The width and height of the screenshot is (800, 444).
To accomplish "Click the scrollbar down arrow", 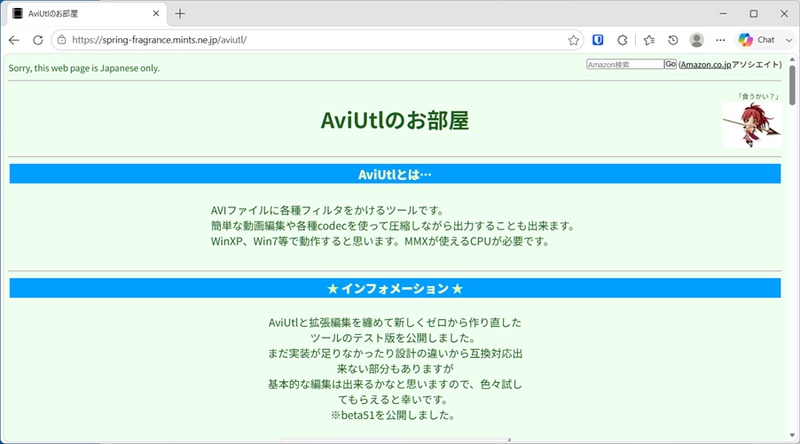I will point(792,435).
